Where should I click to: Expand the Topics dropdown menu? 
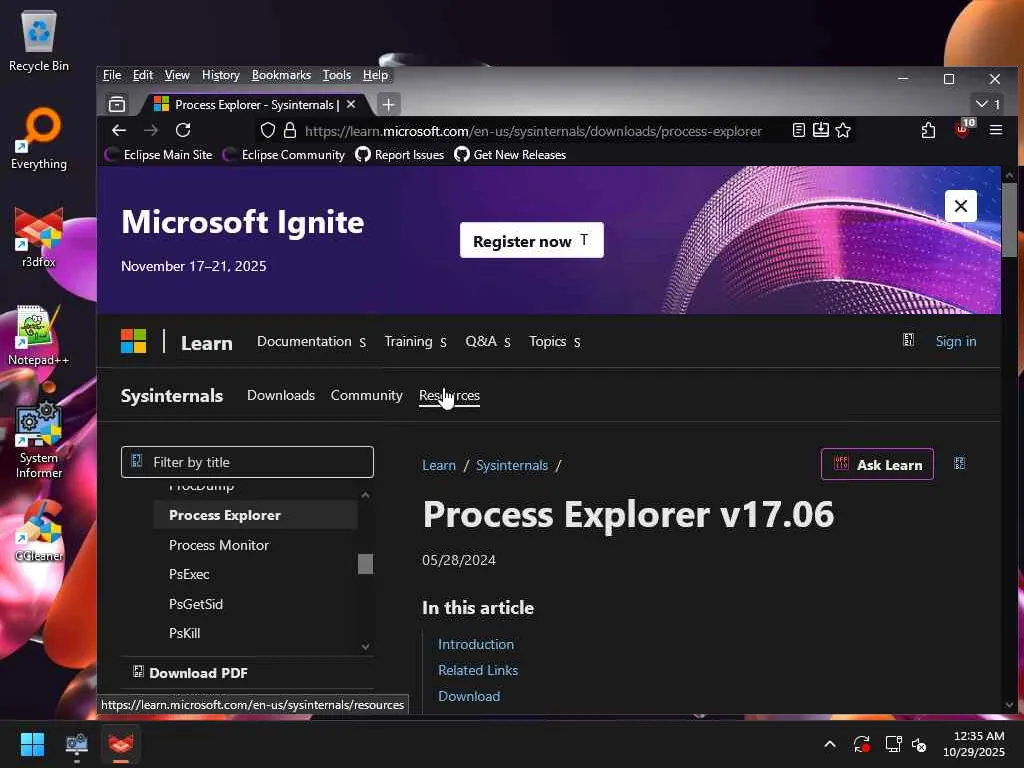click(x=554, y=342)
